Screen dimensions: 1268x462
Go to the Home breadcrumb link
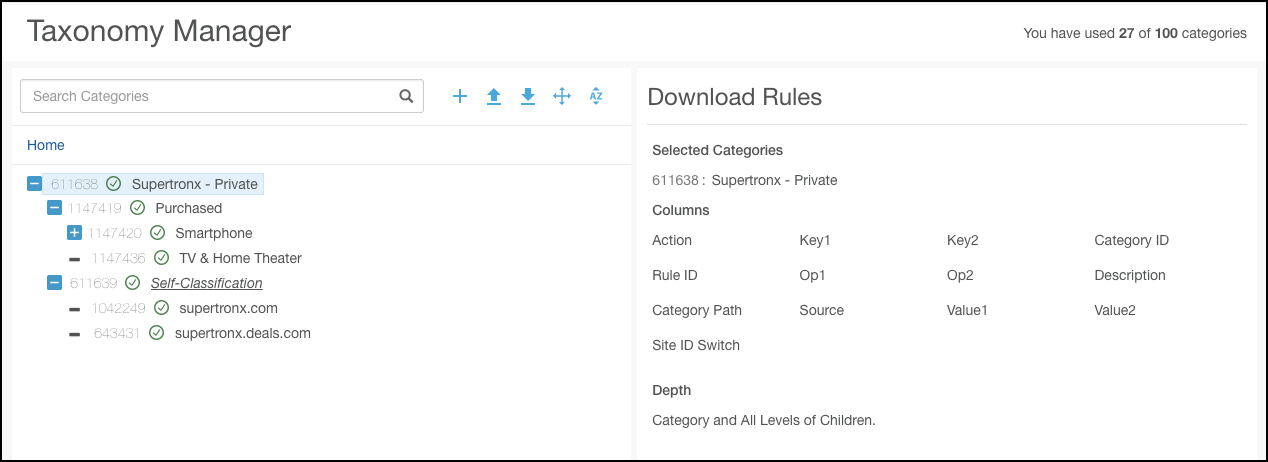coord(46,145)
